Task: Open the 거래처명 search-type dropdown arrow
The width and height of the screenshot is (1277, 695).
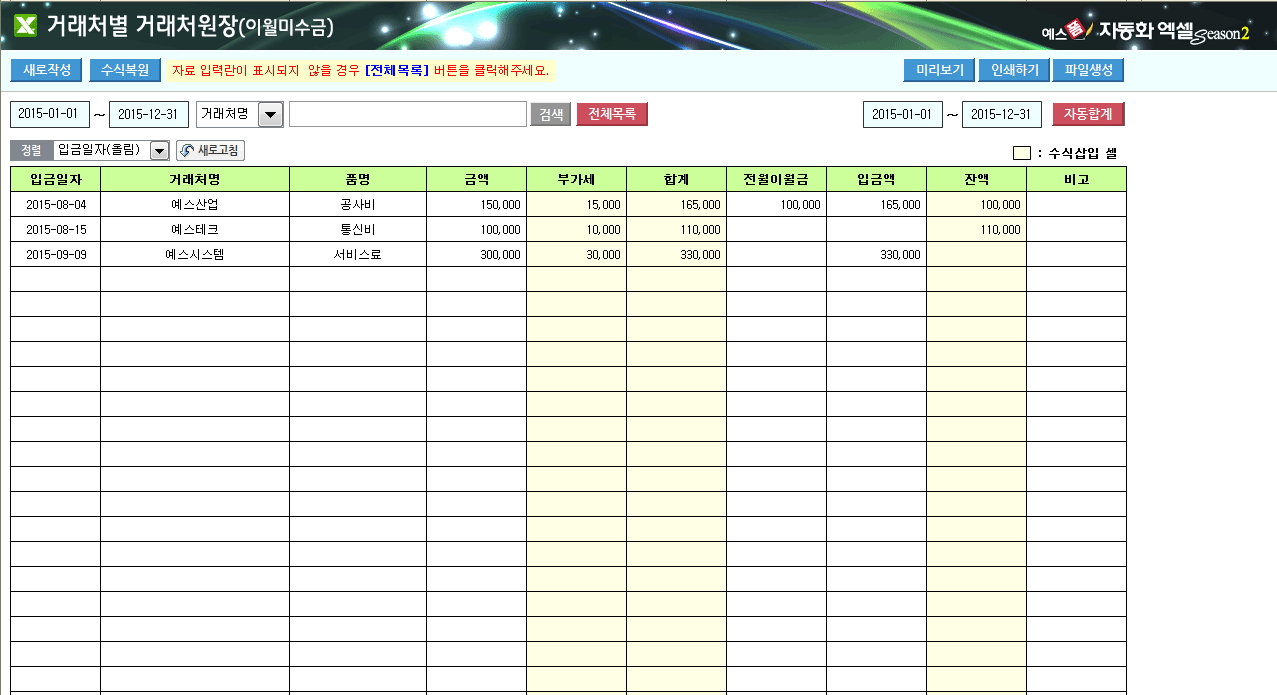Action: 271,114
